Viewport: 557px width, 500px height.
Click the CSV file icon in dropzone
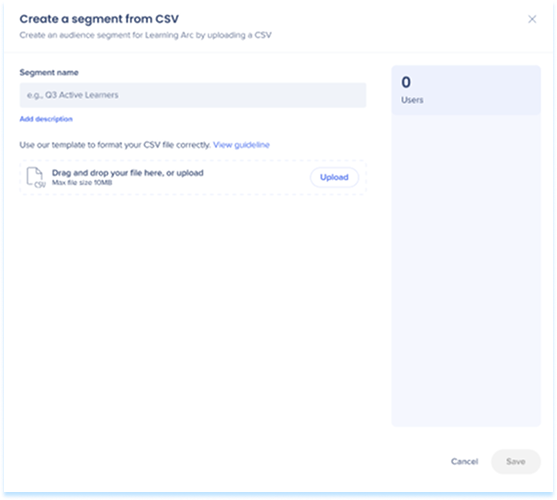36,177
